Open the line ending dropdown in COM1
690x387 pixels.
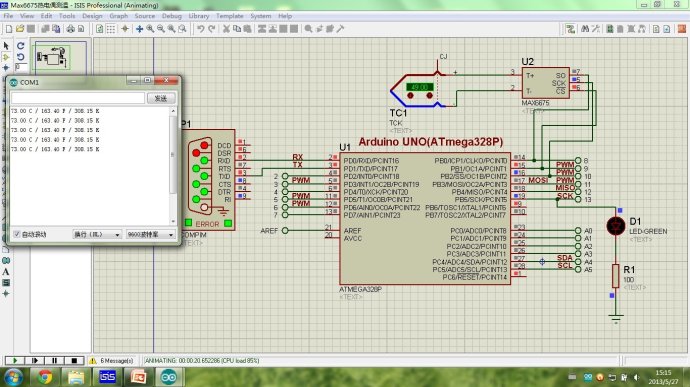96,235
